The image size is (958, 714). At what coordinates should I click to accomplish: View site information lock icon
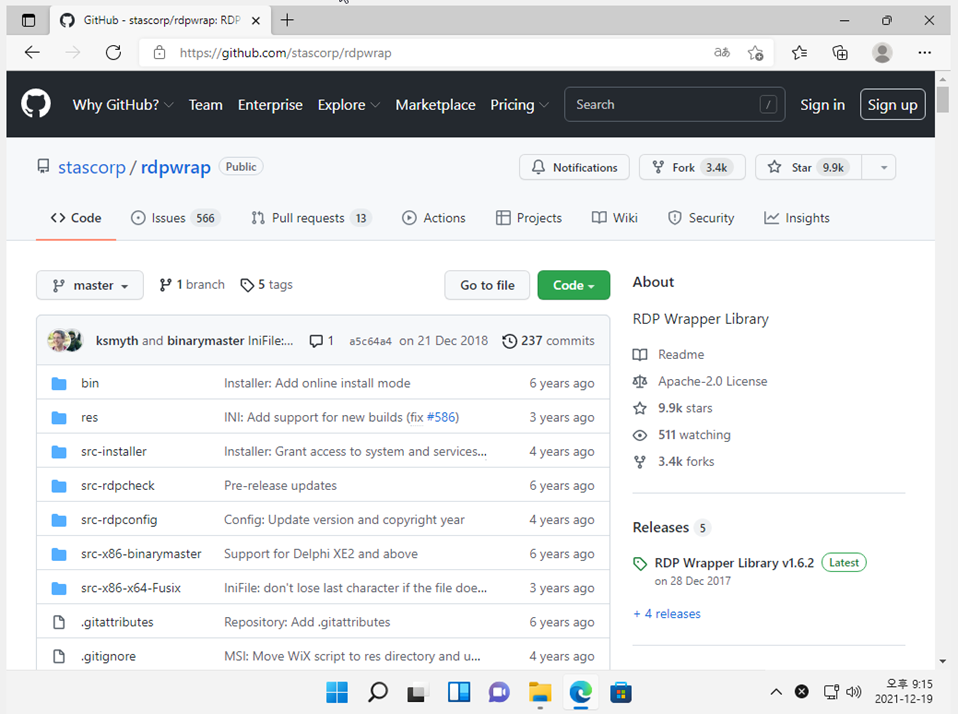point(159,53)
